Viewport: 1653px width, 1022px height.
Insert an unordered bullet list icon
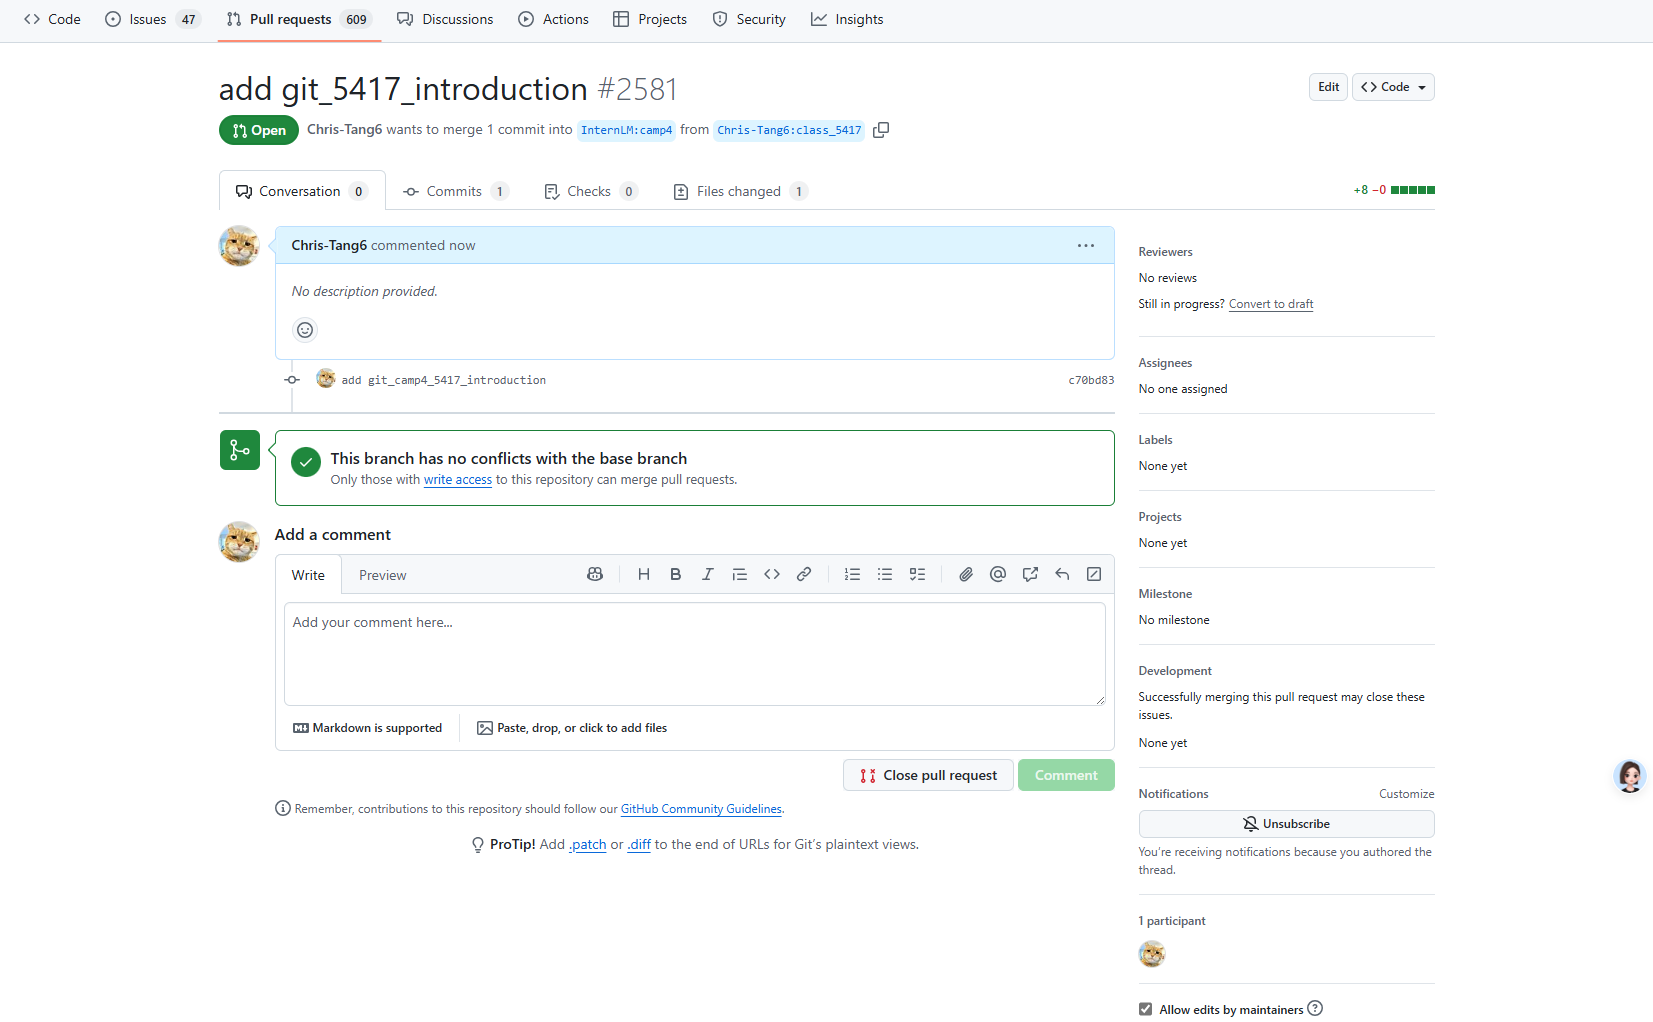(885, 574)
